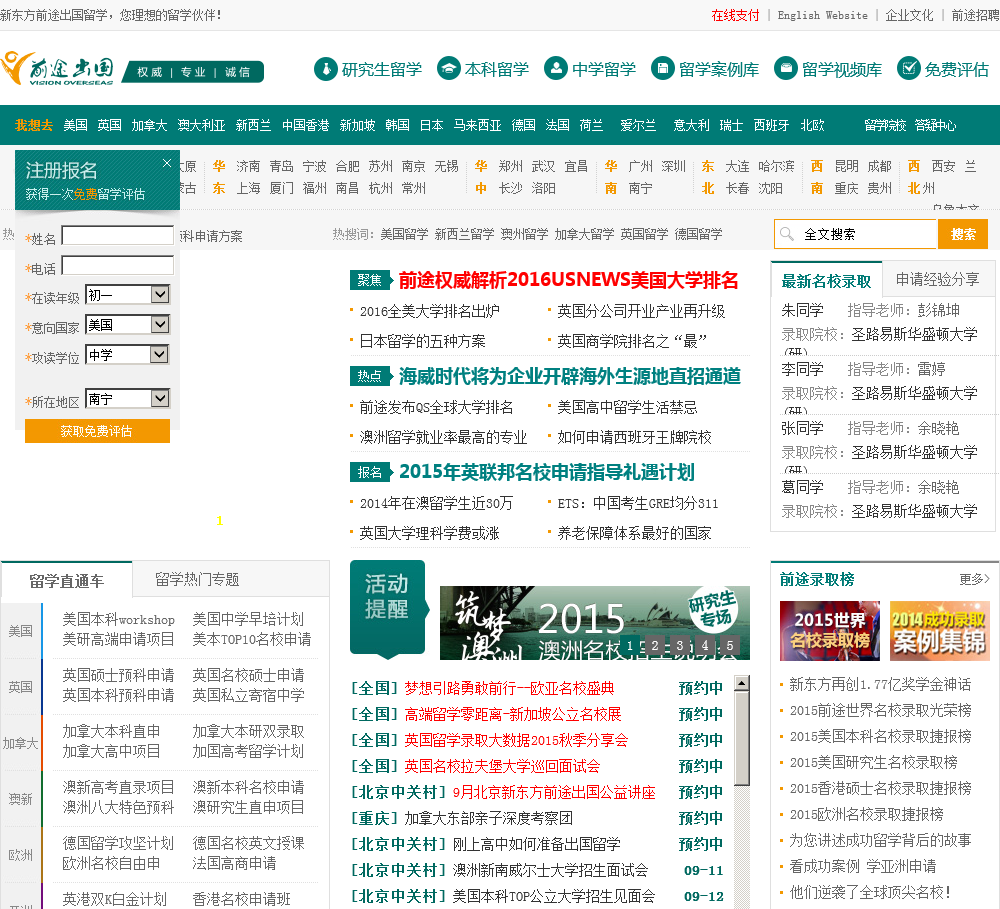
Task: Open the 所在地区 region dropdown
Action: pos(160,399)
